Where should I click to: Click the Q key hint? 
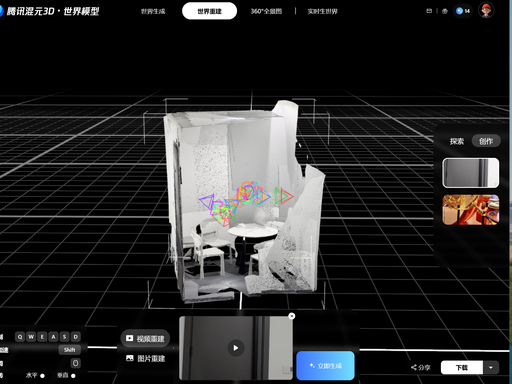[x=20, y=337]
